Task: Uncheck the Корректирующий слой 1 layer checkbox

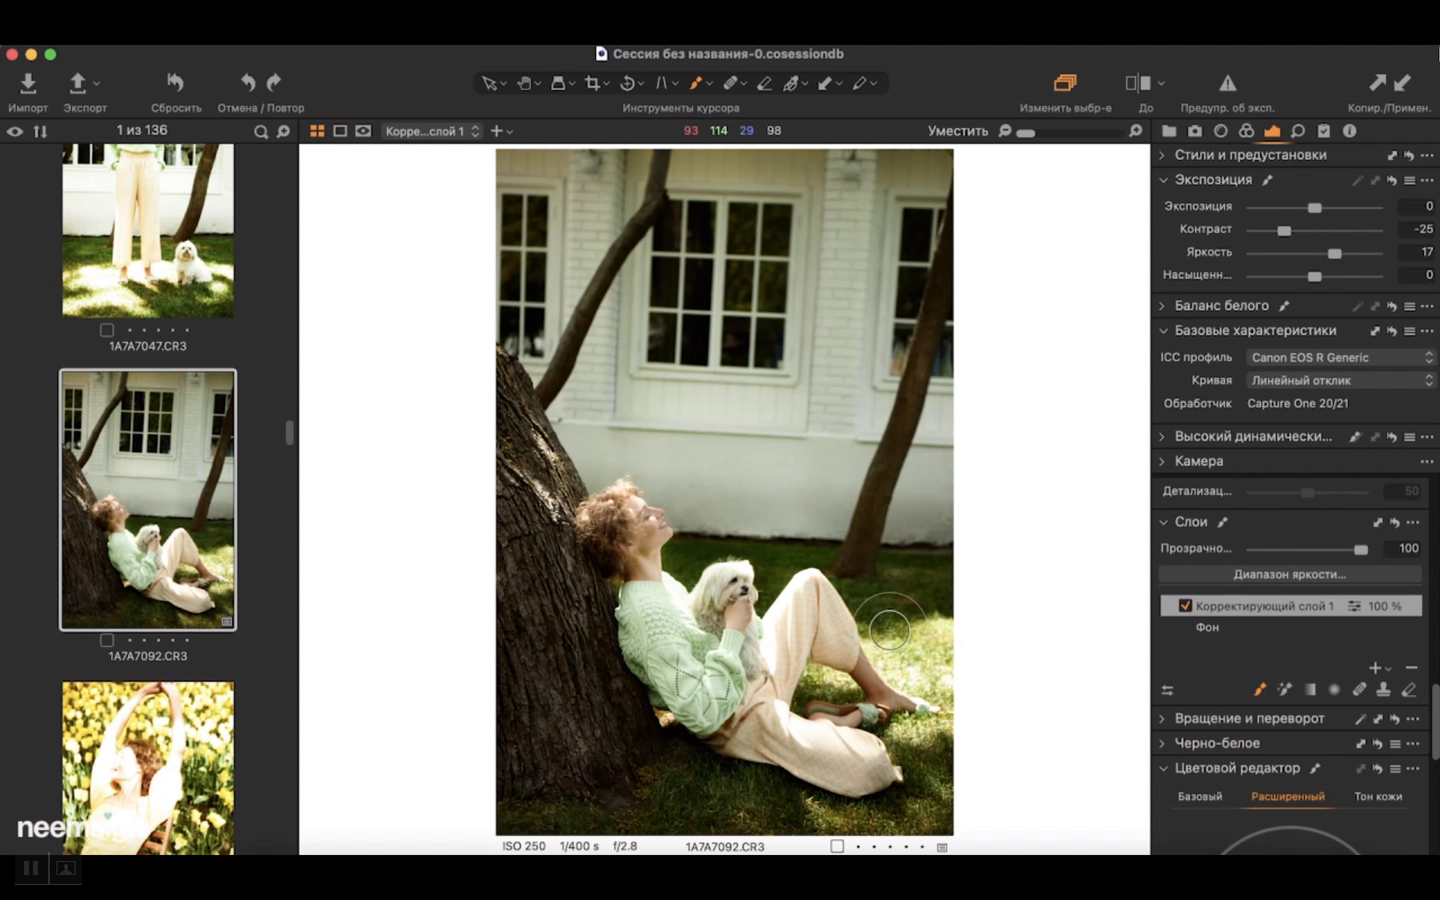Action: point(1185,606)
